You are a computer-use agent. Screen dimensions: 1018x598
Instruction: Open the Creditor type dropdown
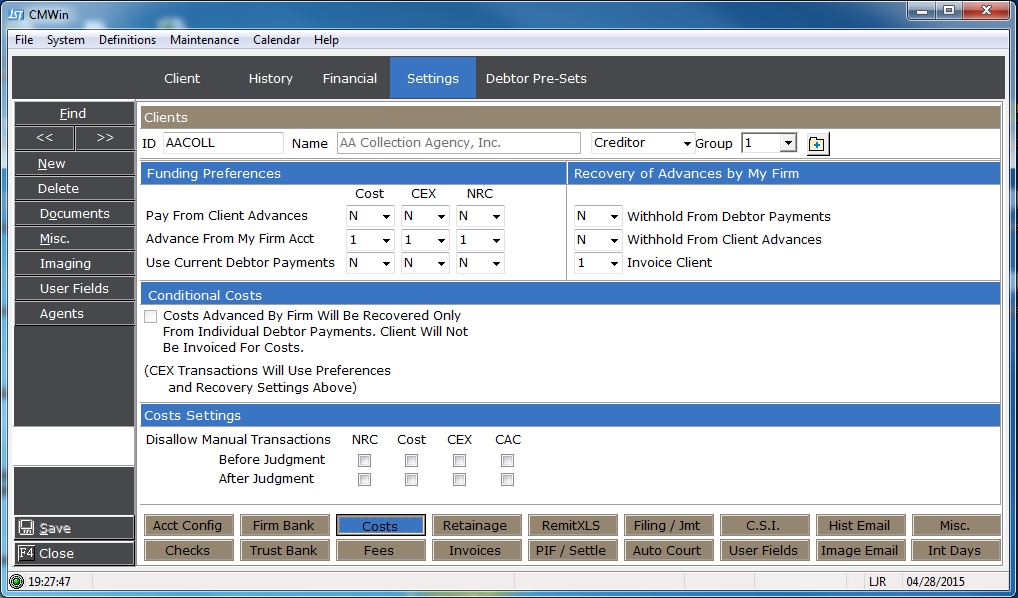[685, 144]
